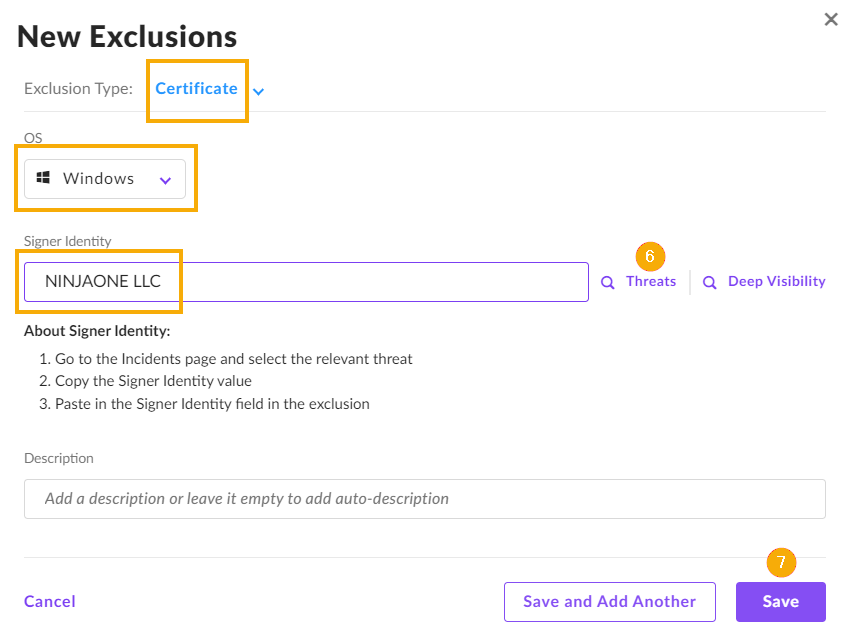
Task: Open the Threats search link
Action: [651, 281]
